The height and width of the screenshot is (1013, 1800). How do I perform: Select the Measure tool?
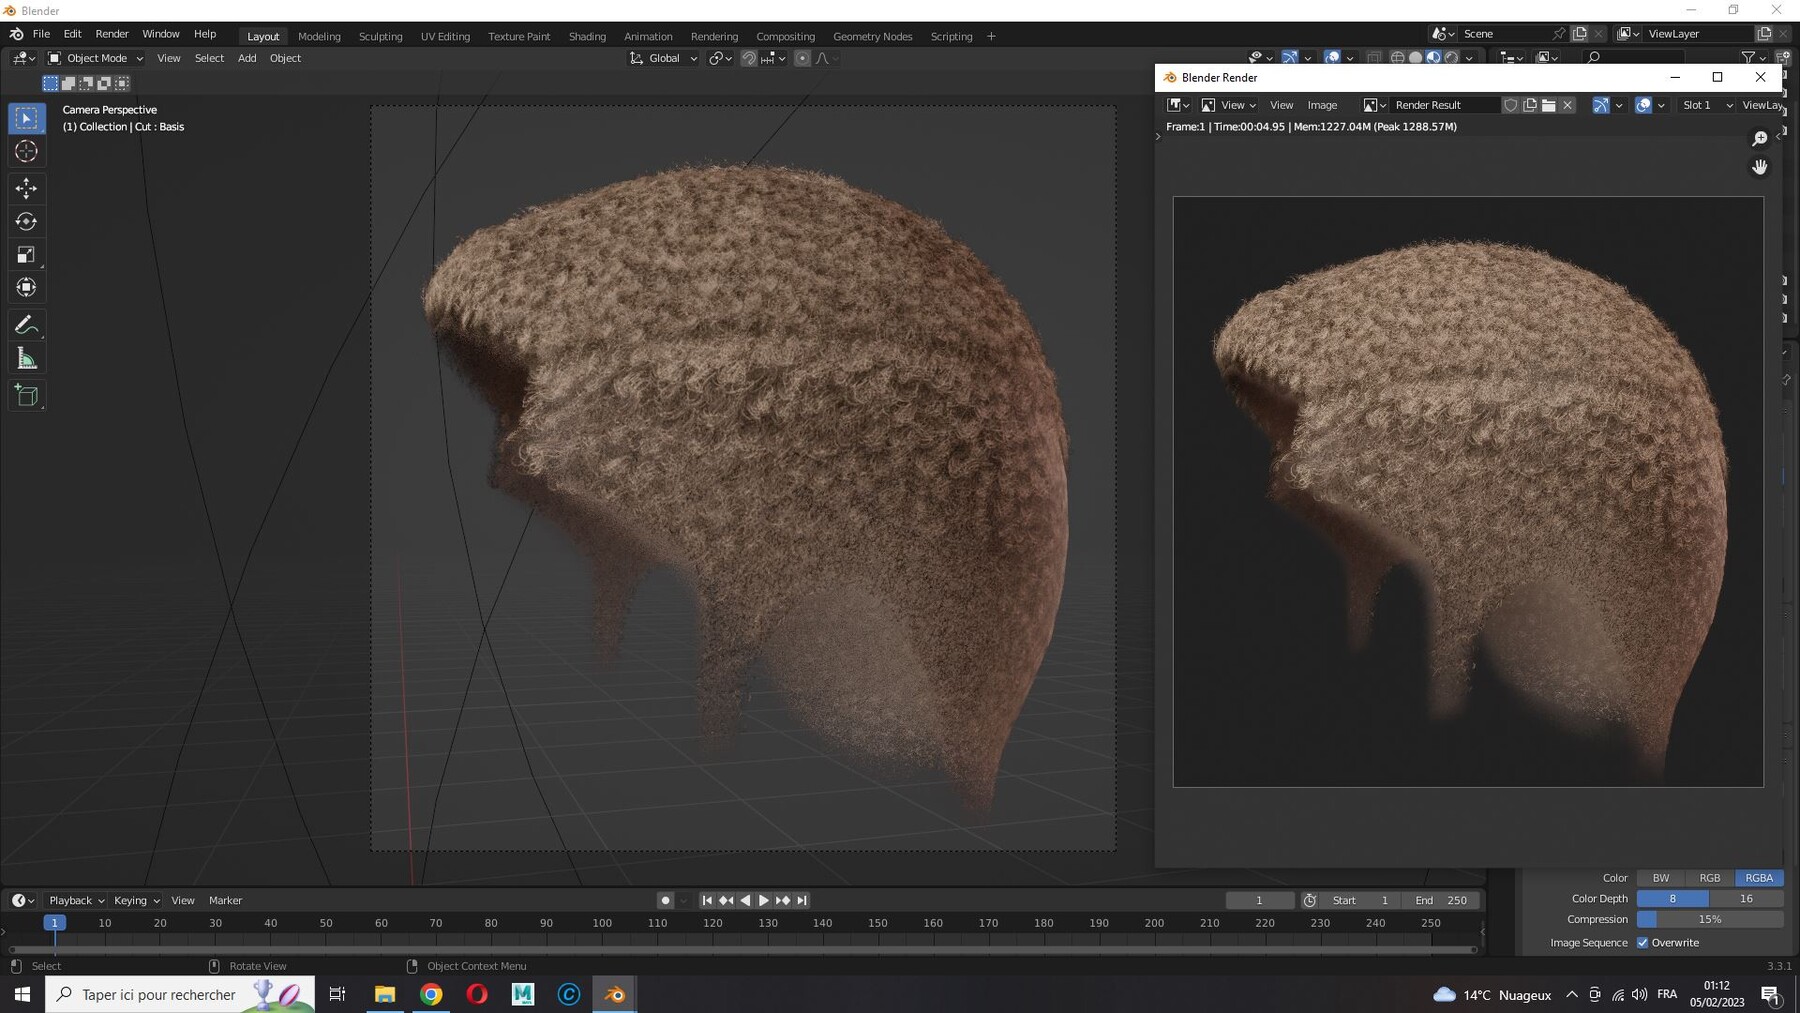click(x=27, y=359)
